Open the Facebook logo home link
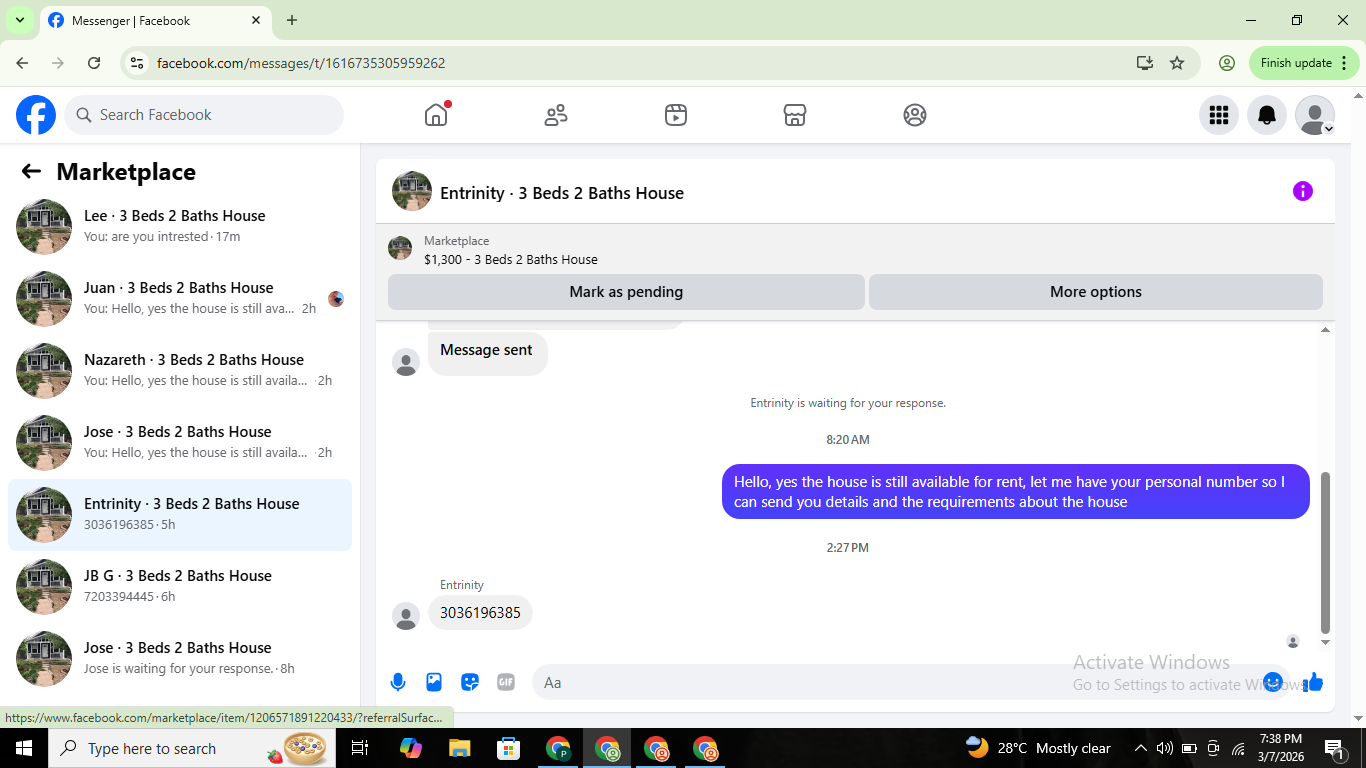 (36, 115)
